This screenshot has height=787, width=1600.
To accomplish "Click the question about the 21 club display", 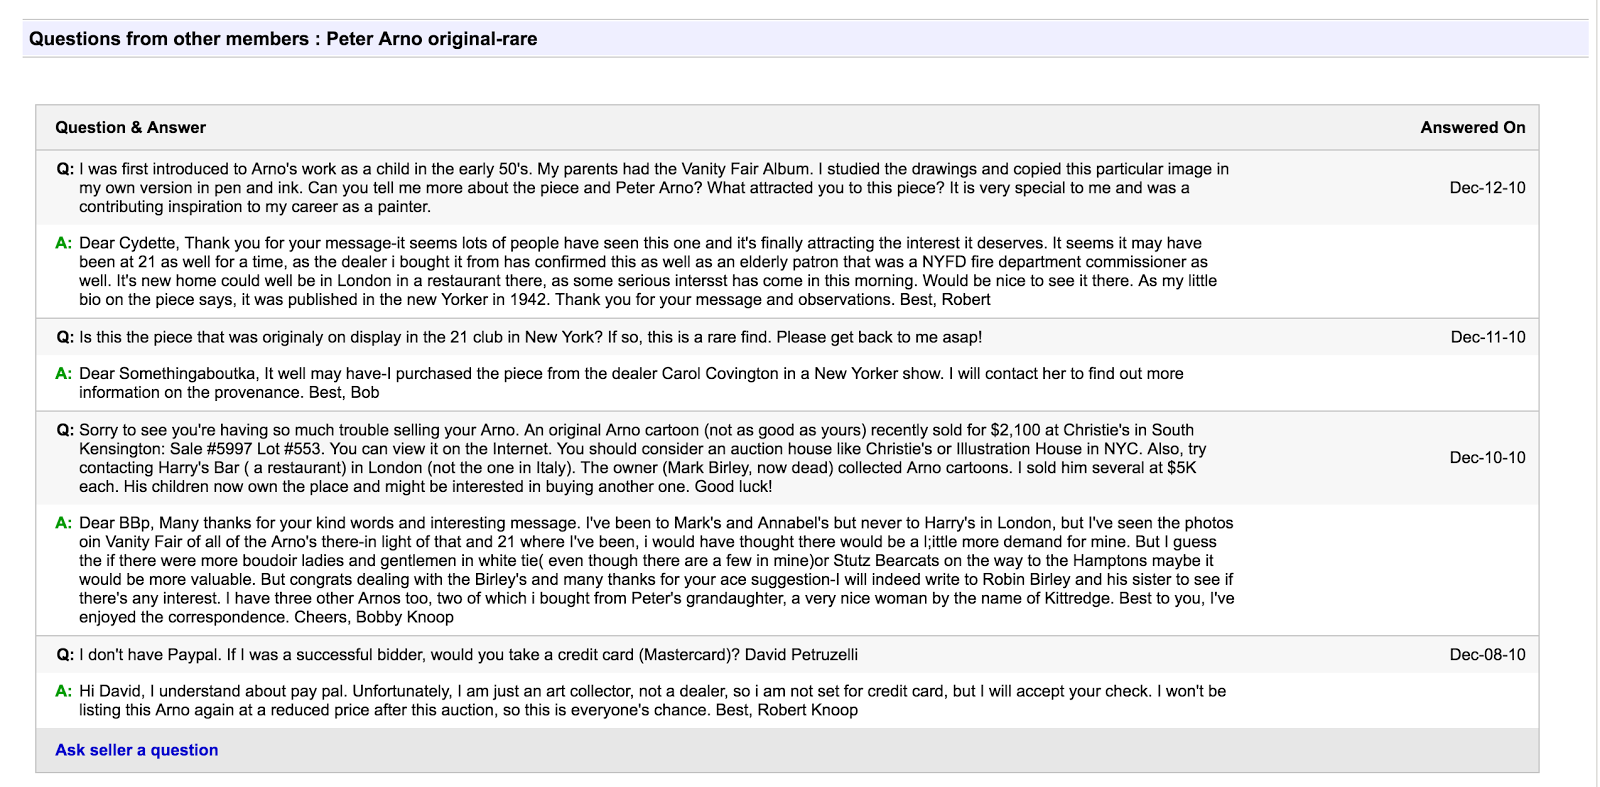I will pyautogui.click(x=530, y=337).
